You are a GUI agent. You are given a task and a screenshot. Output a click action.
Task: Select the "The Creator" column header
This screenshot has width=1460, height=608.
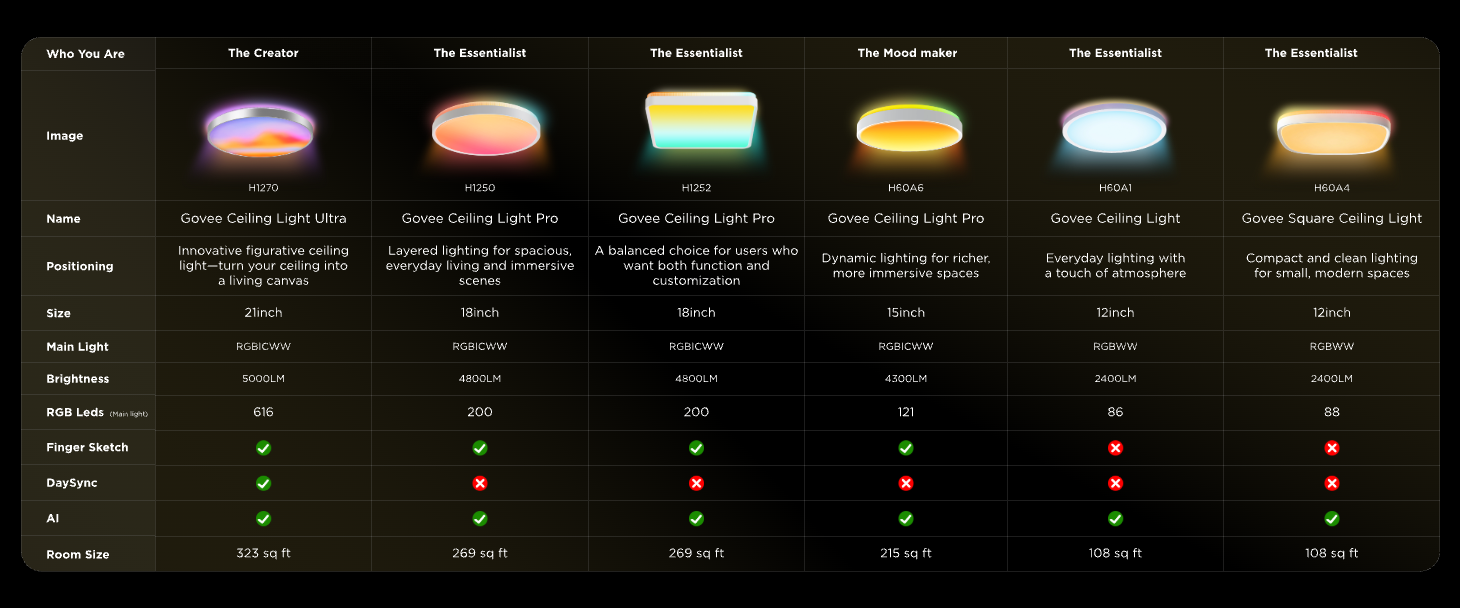tap(263, 53)
